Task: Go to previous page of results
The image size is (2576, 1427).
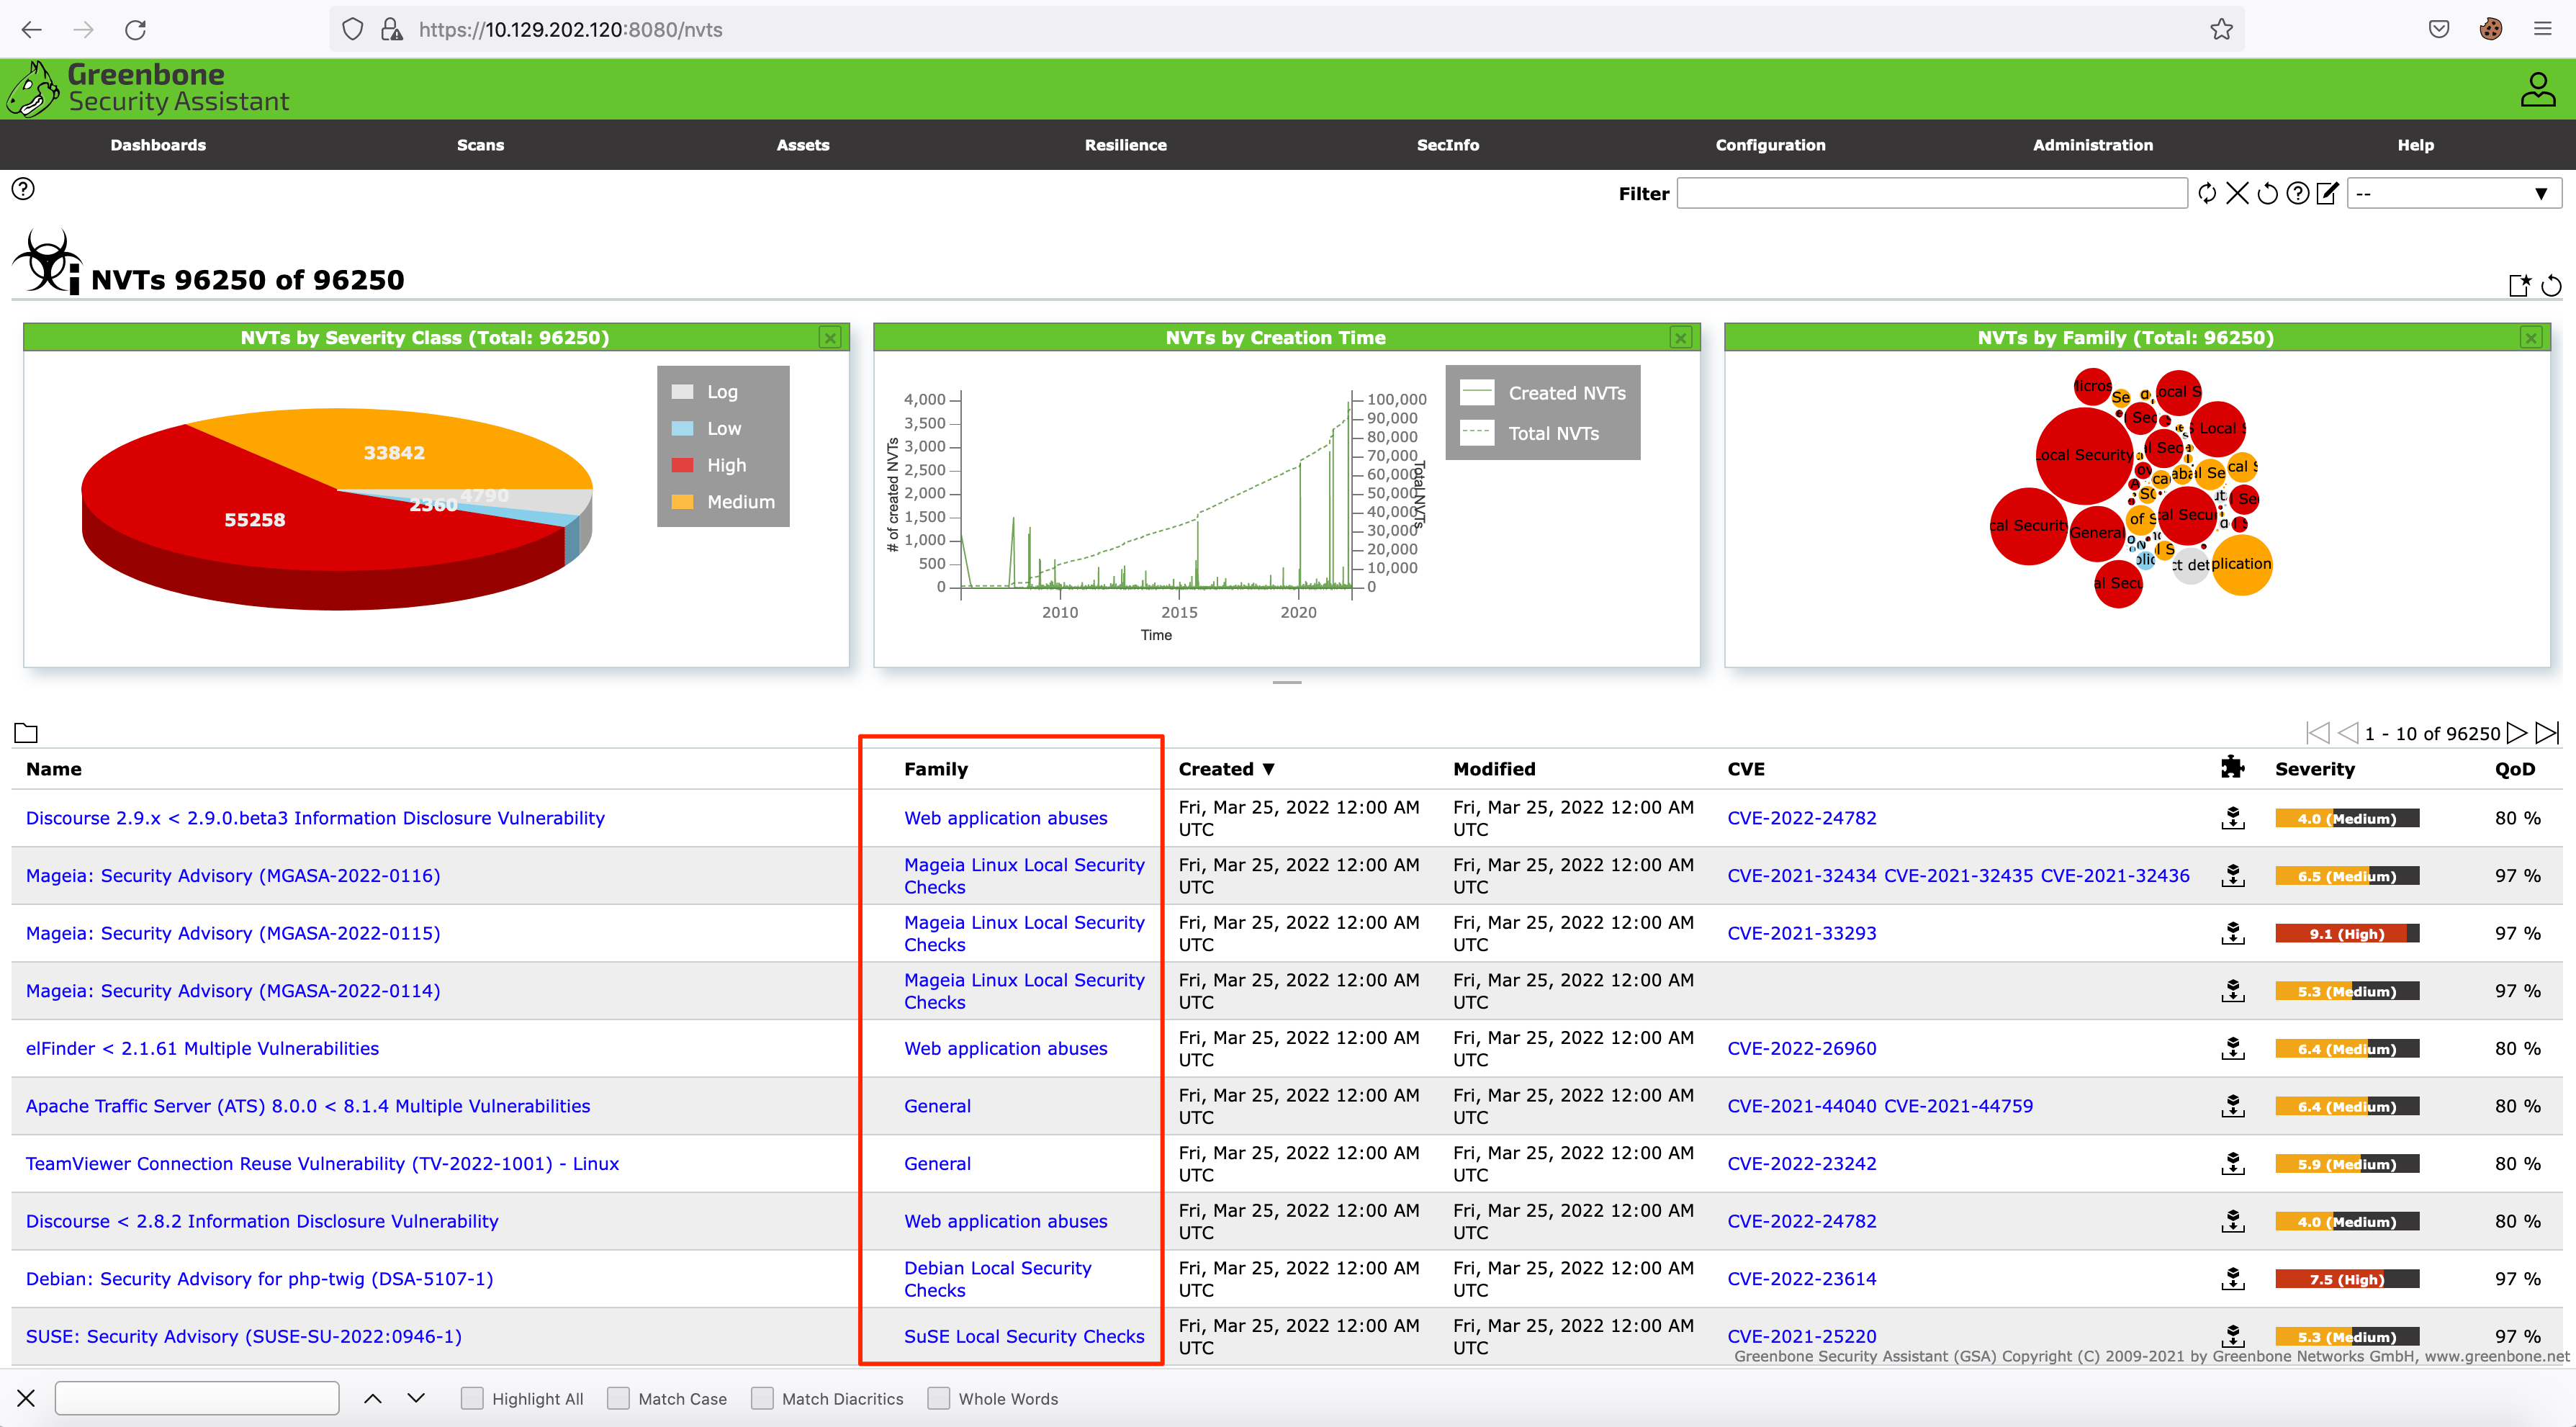Action: click(x=2348, y=733)
